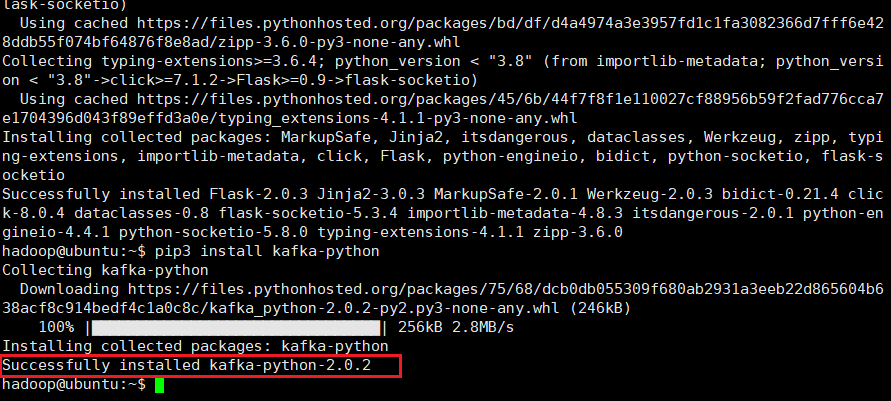Click the last hadoop@ubuntu prompt beside cursor
The height and width of the screenshot is (401, 891).
(x=74, y=384)
